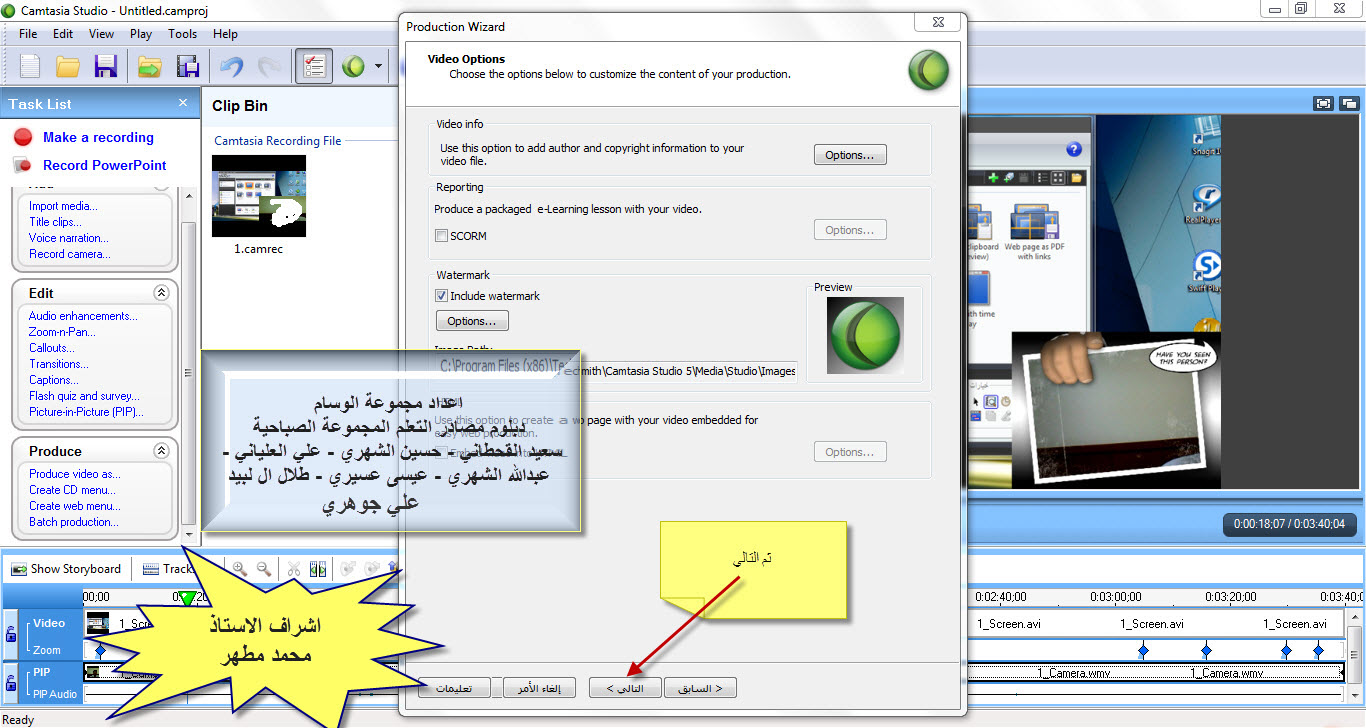Toggle the lock on the Video track
The height and width of the screenshot is (728, 1366).
tap(11, 634)
